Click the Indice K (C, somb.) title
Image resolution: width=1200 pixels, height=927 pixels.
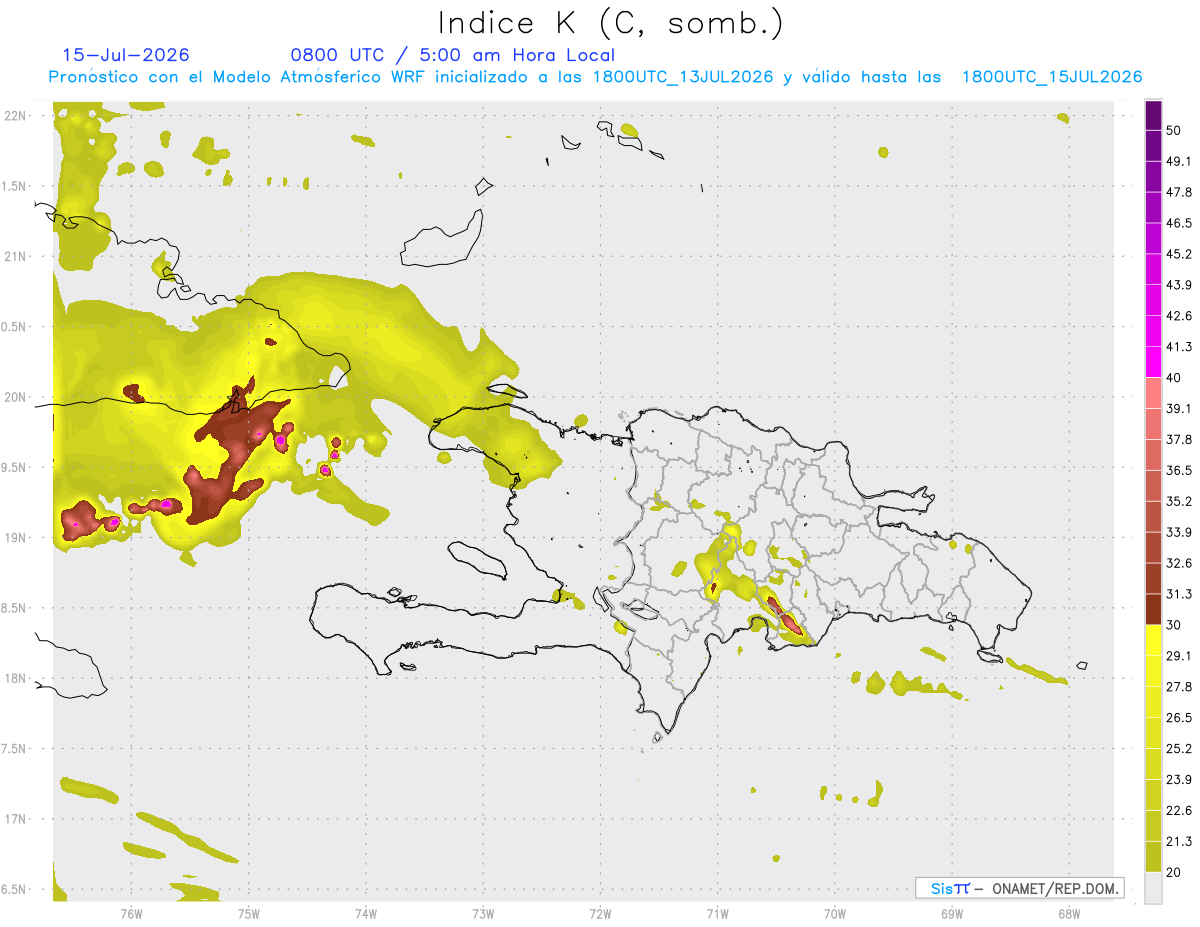611,24
